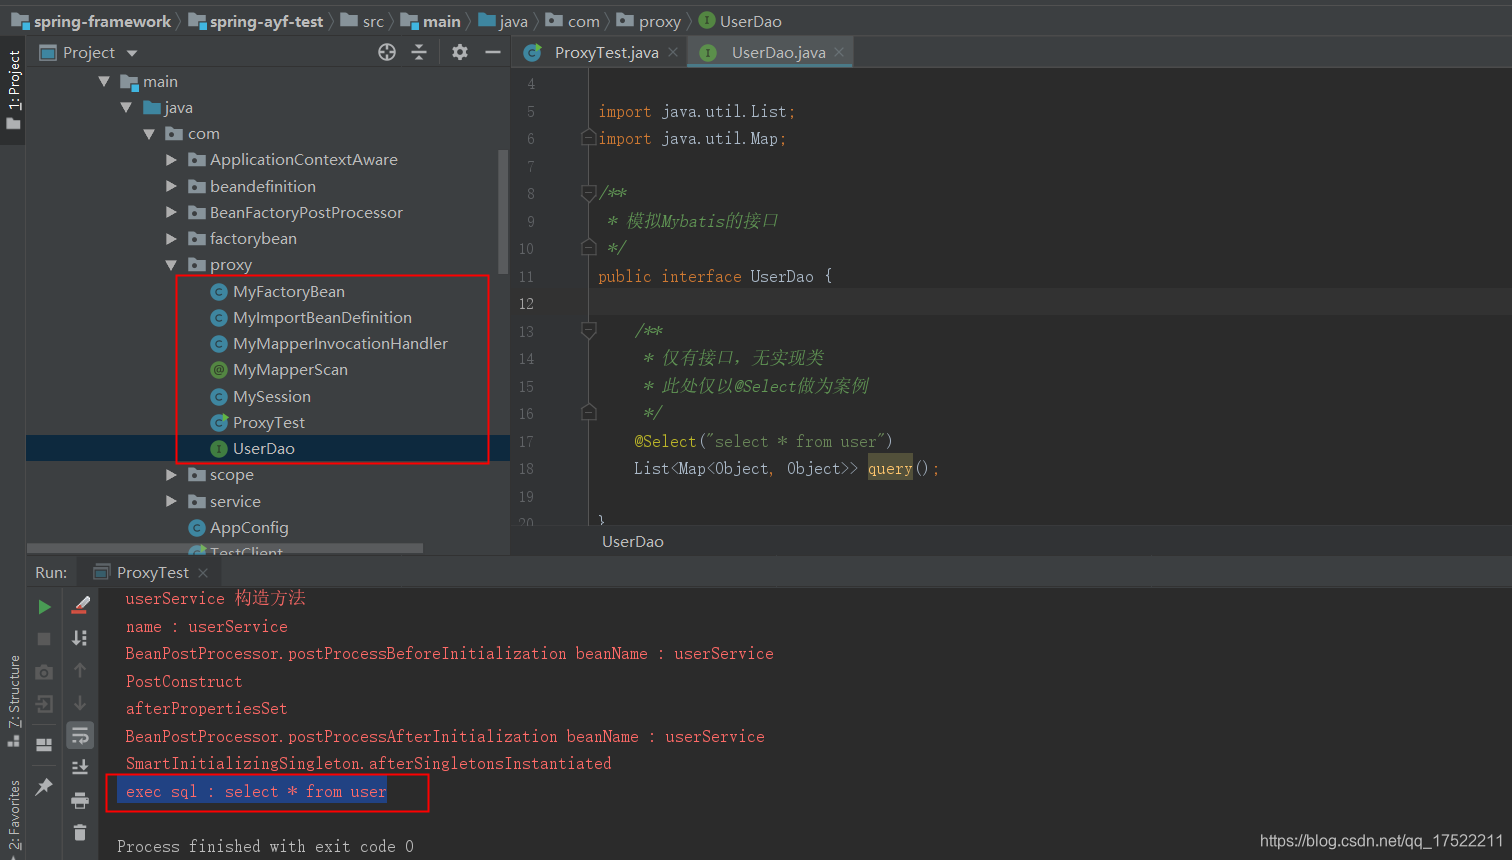The image size is (1512, 860).
Task: Select UserDao in project tree
Action: pyautogui.click(x=263, y=448)
